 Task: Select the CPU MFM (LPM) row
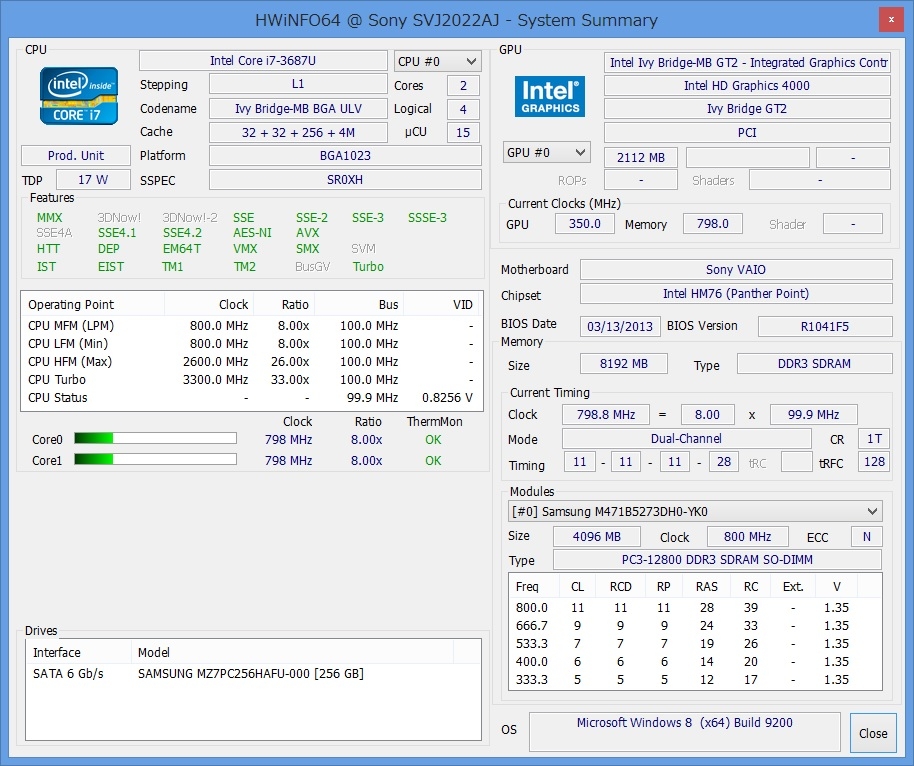pos(252,325)
